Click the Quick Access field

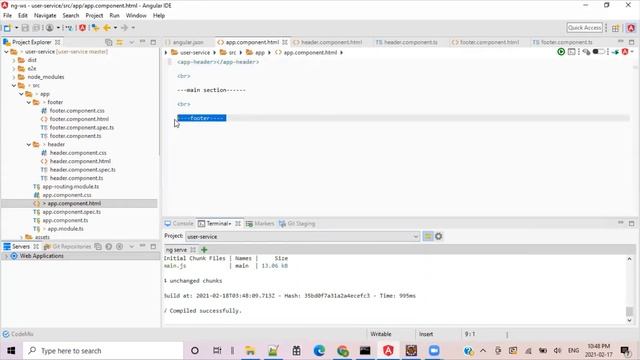pos(584,28)
